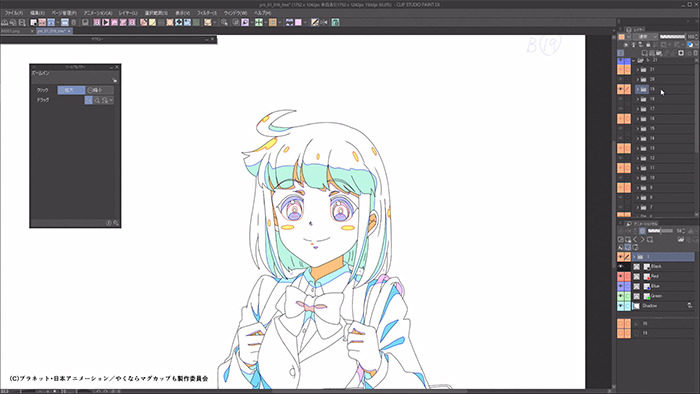The image size is (700, 394).
Task: Select layer folder 10 row
Action: pyautogui.click(x=664, y=178)
